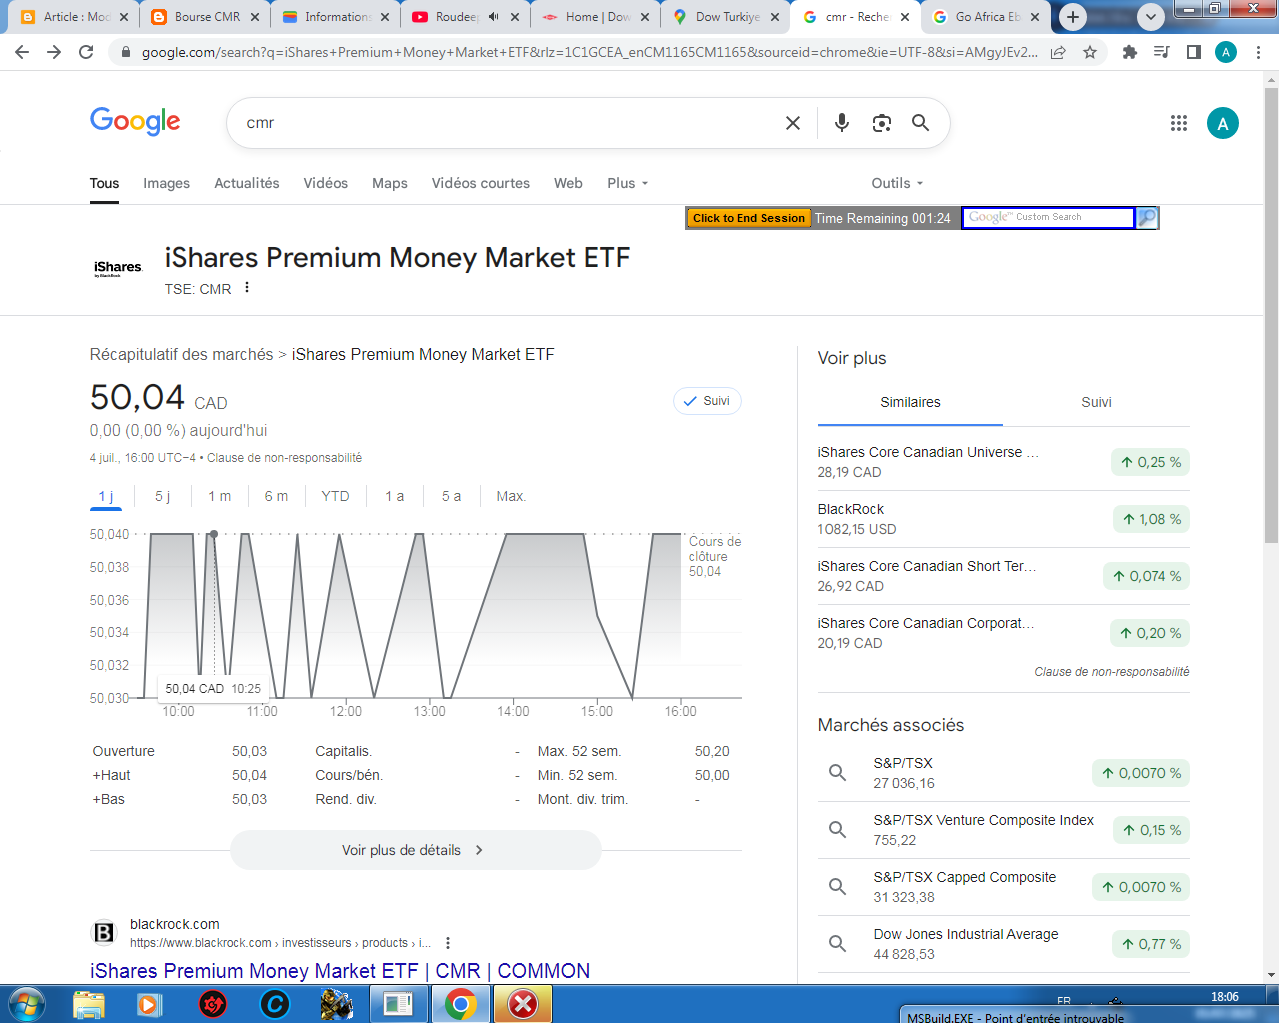1279x1023 pixels.
Task: Open Google account avatar on the page
Action: coord(1223,123)
